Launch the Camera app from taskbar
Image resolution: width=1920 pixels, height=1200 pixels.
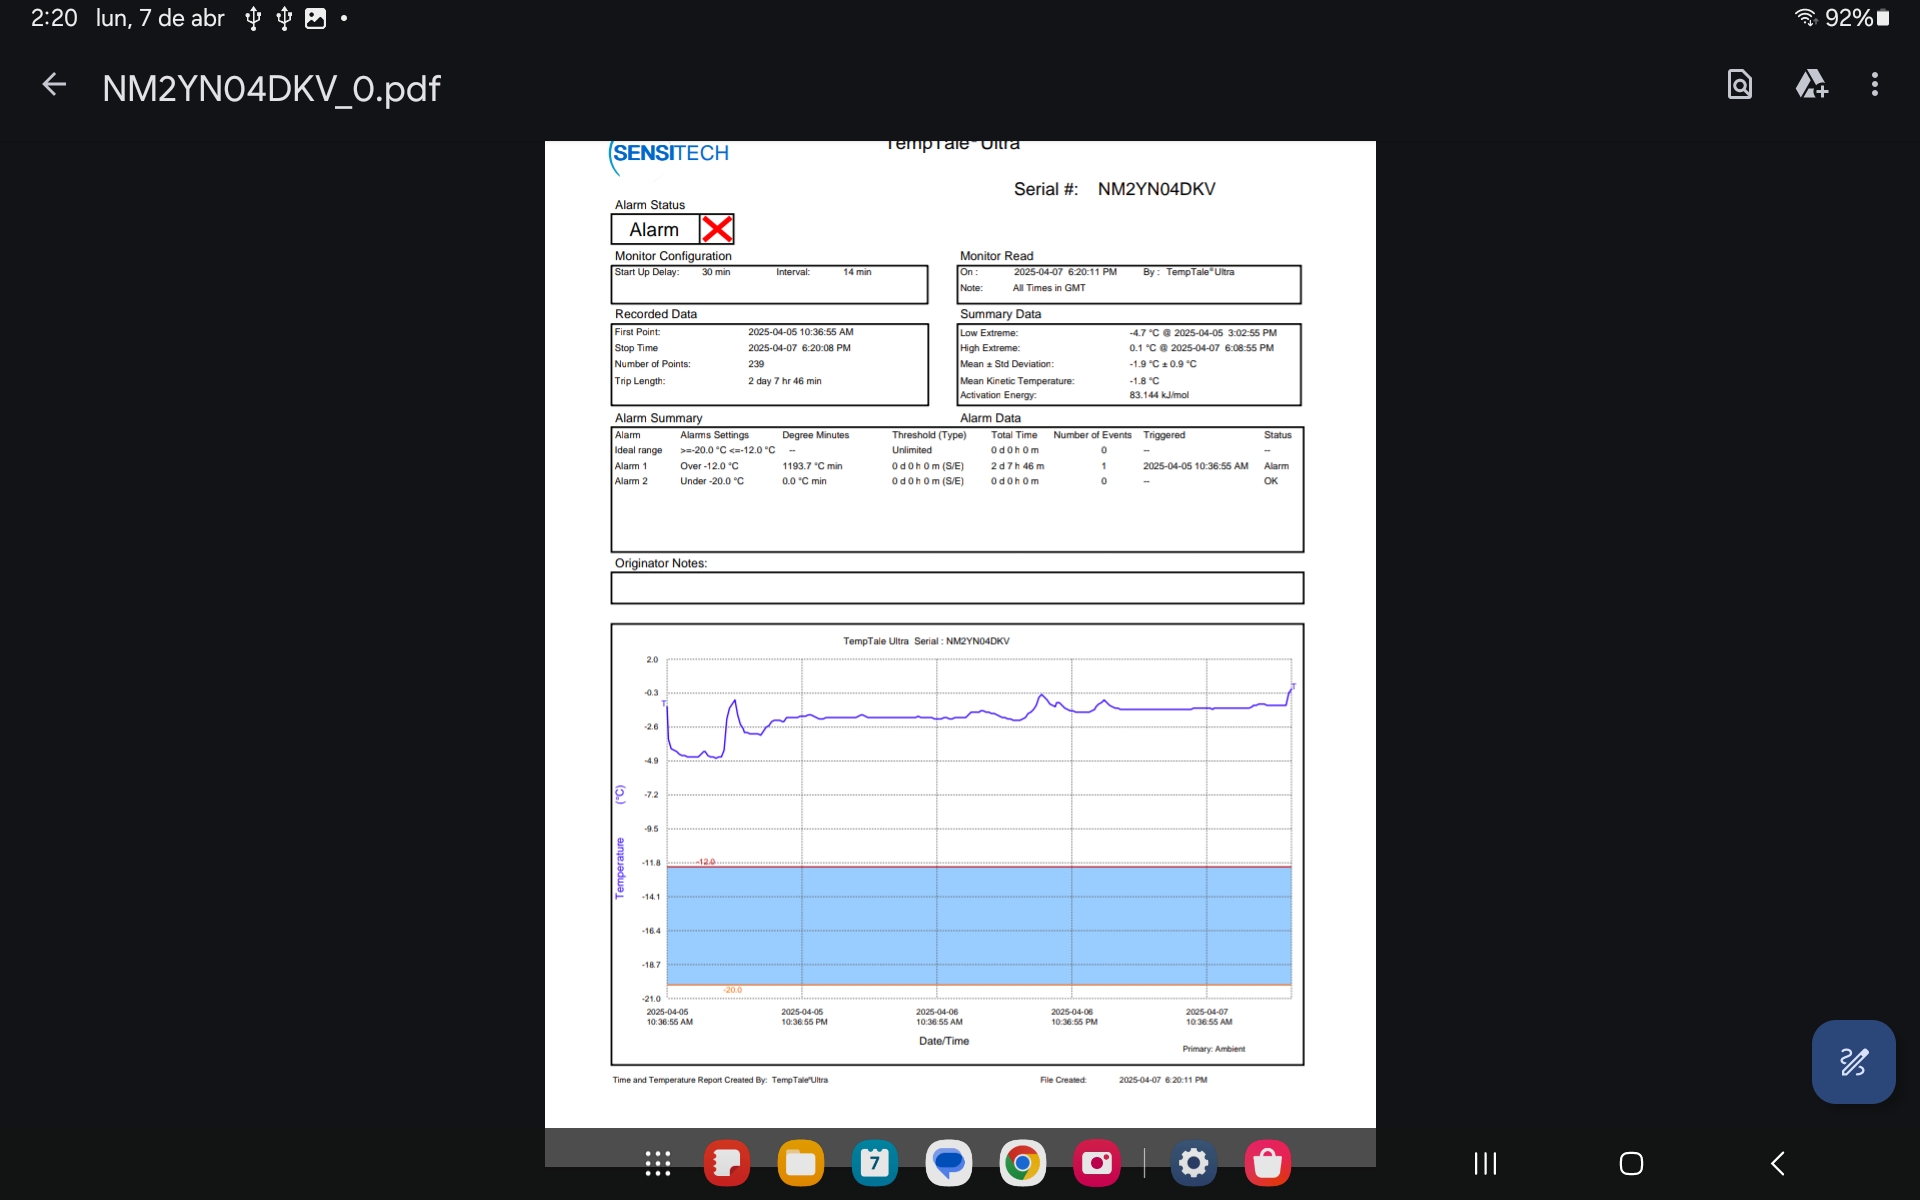pos(1097,1163)
